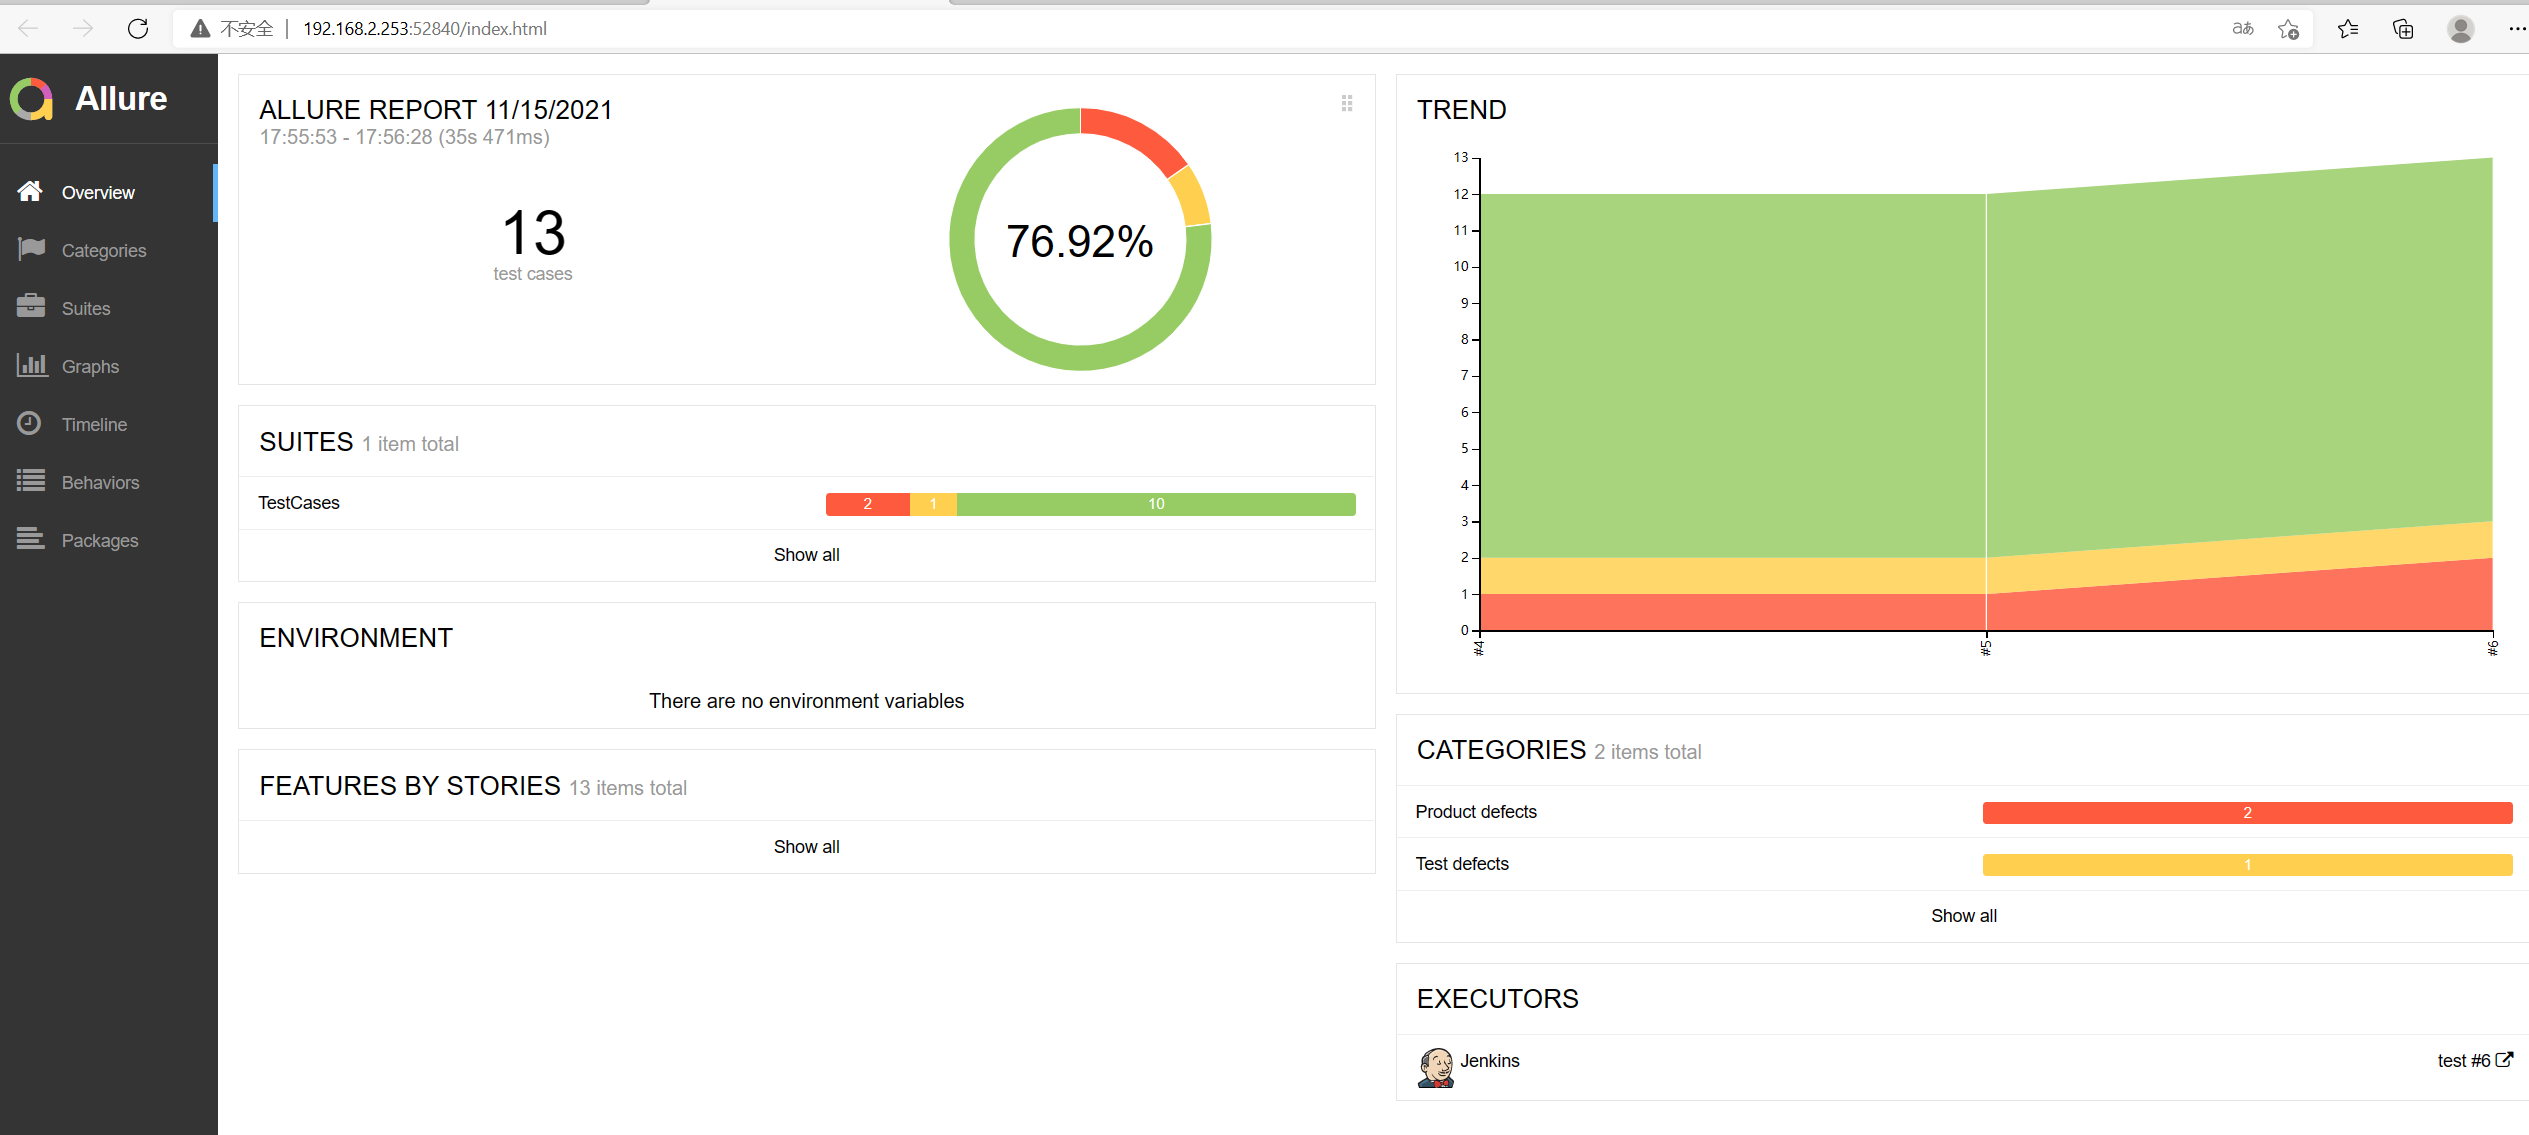Screen dimensions: 2529x1135
Task: Open Packages via the lines icon
Action: [31, 539]
